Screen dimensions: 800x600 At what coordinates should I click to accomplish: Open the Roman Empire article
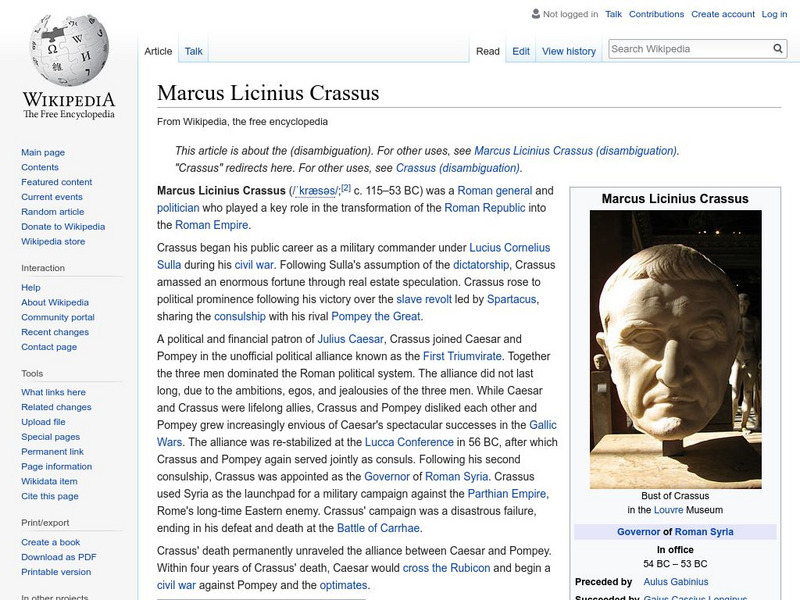coord(212,225)
